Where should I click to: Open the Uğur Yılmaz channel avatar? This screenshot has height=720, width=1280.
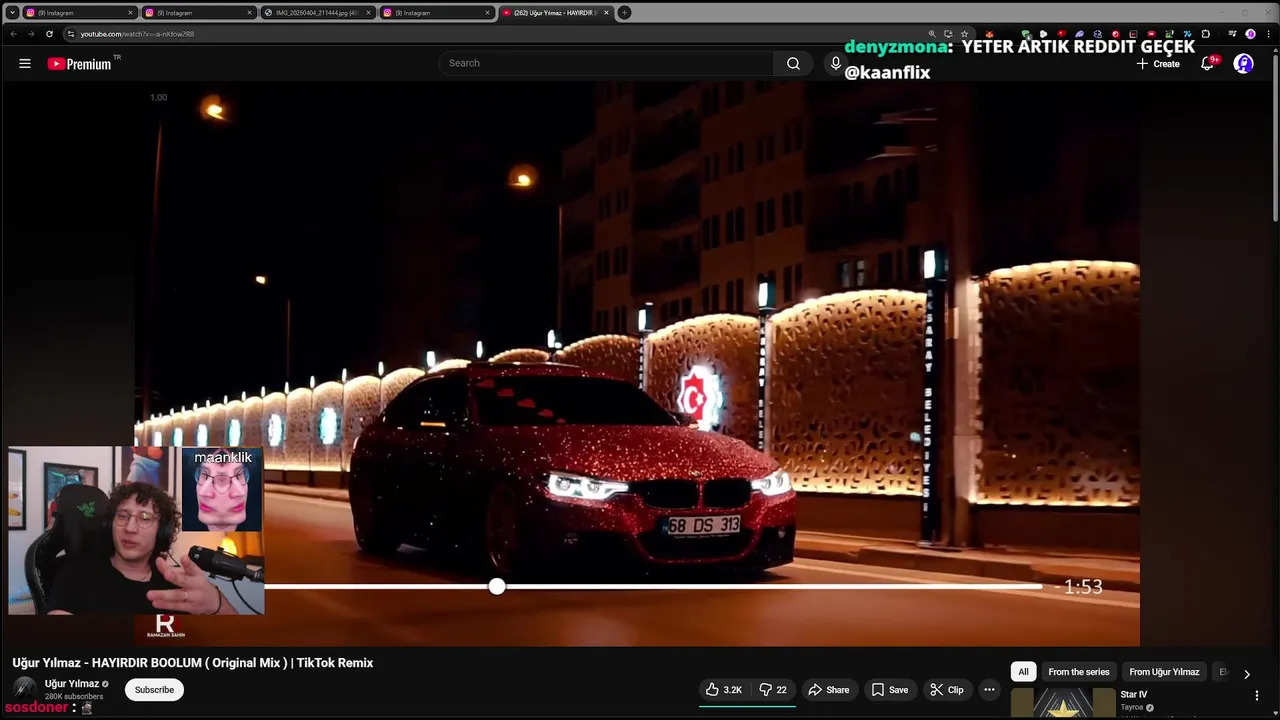pos(24,688)
